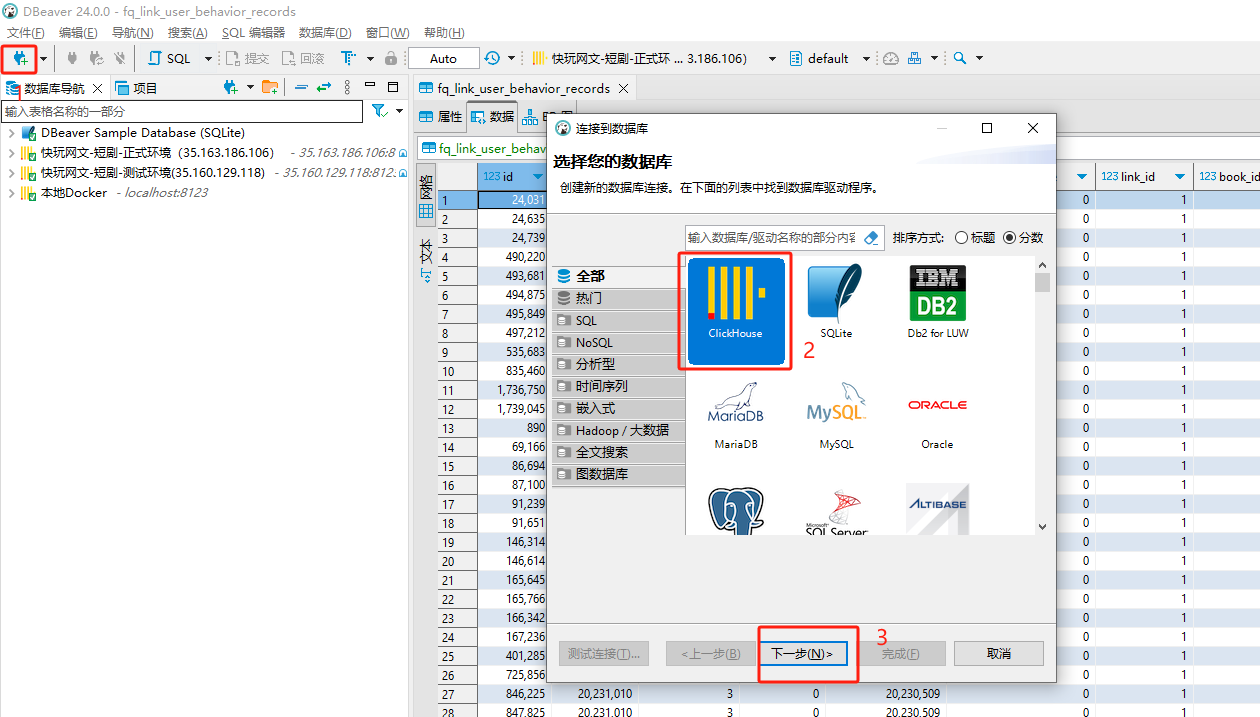Open the 编辑 menu
Screen dimensions: 1260x717
78,33
